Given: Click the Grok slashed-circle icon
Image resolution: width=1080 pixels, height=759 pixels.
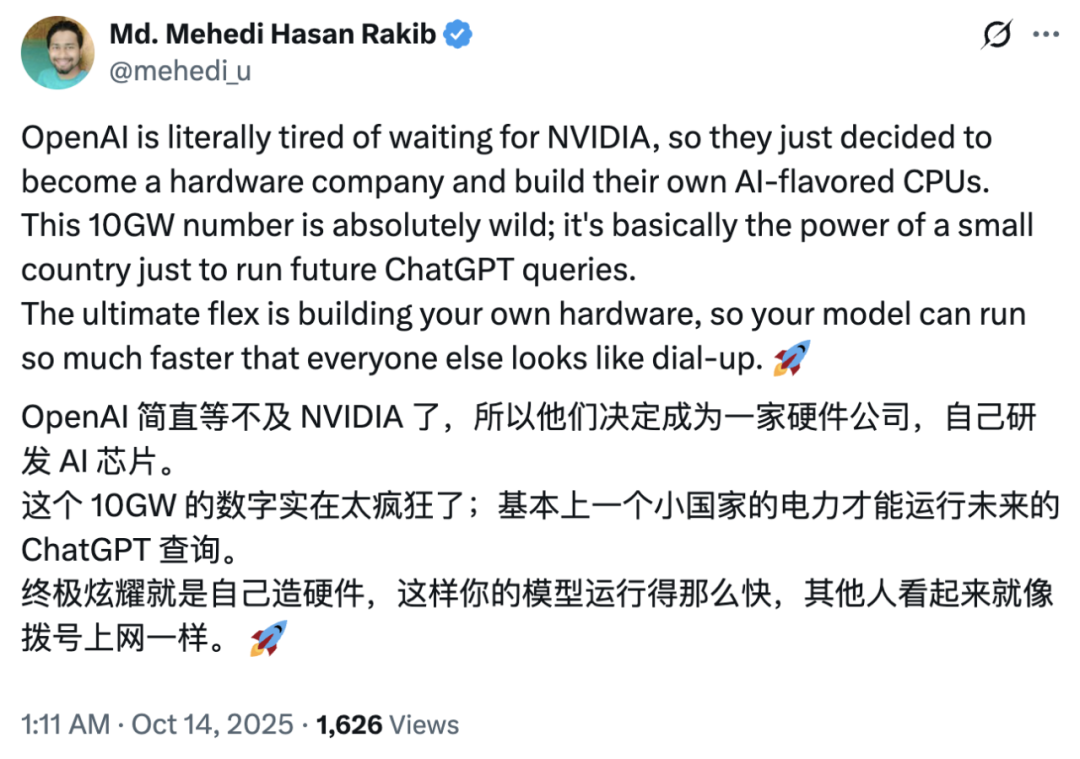Looking at the screenshot, I should [995, 36].
